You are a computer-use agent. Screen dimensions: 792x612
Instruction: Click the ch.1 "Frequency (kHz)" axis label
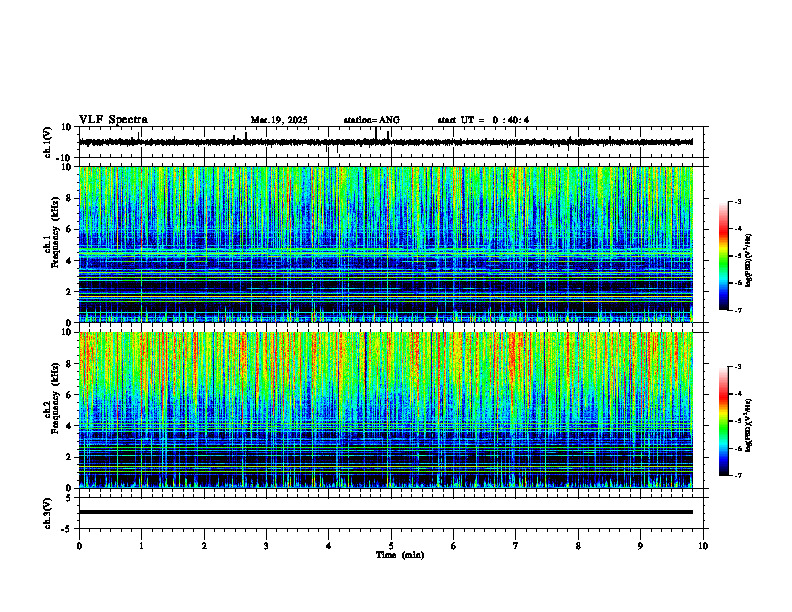56,233
